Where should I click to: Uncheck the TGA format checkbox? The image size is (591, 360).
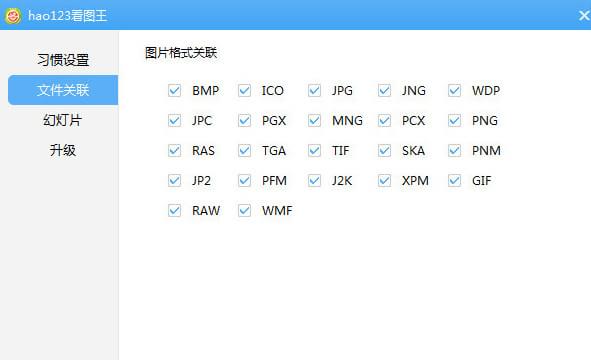click(x=245, y=150)
